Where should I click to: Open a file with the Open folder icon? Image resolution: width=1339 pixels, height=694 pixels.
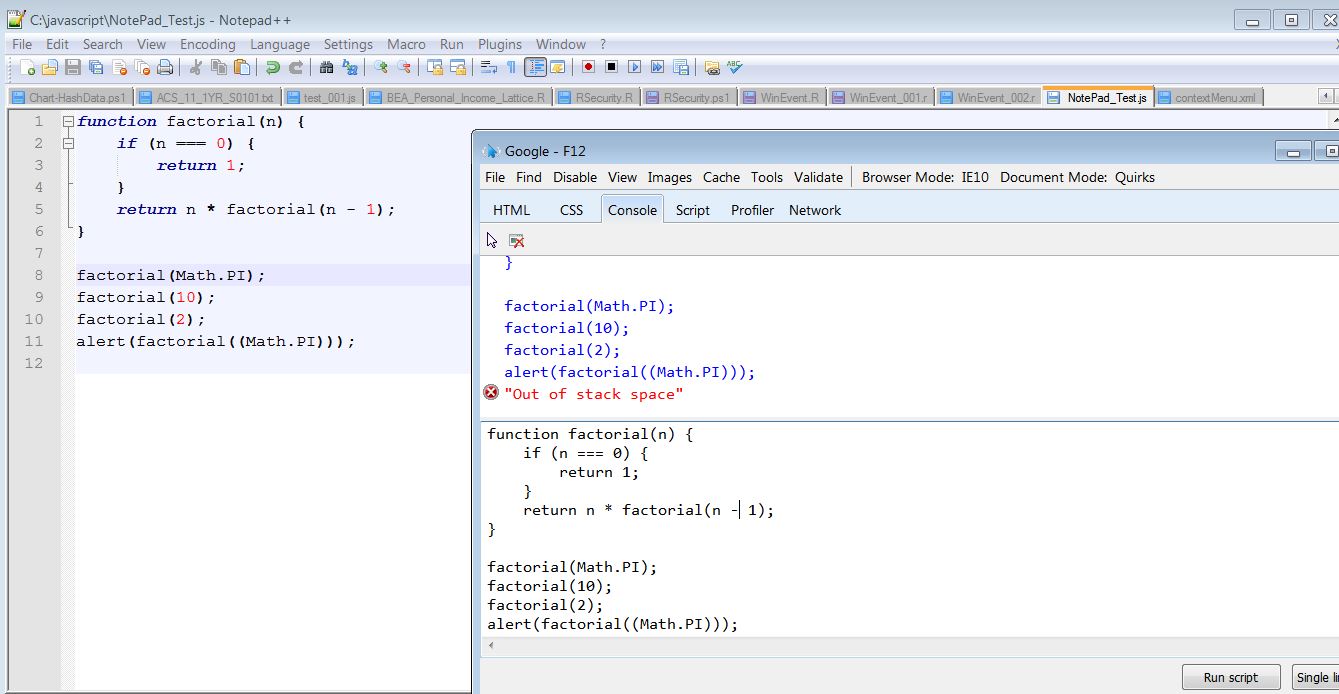(x=50, y=67)
